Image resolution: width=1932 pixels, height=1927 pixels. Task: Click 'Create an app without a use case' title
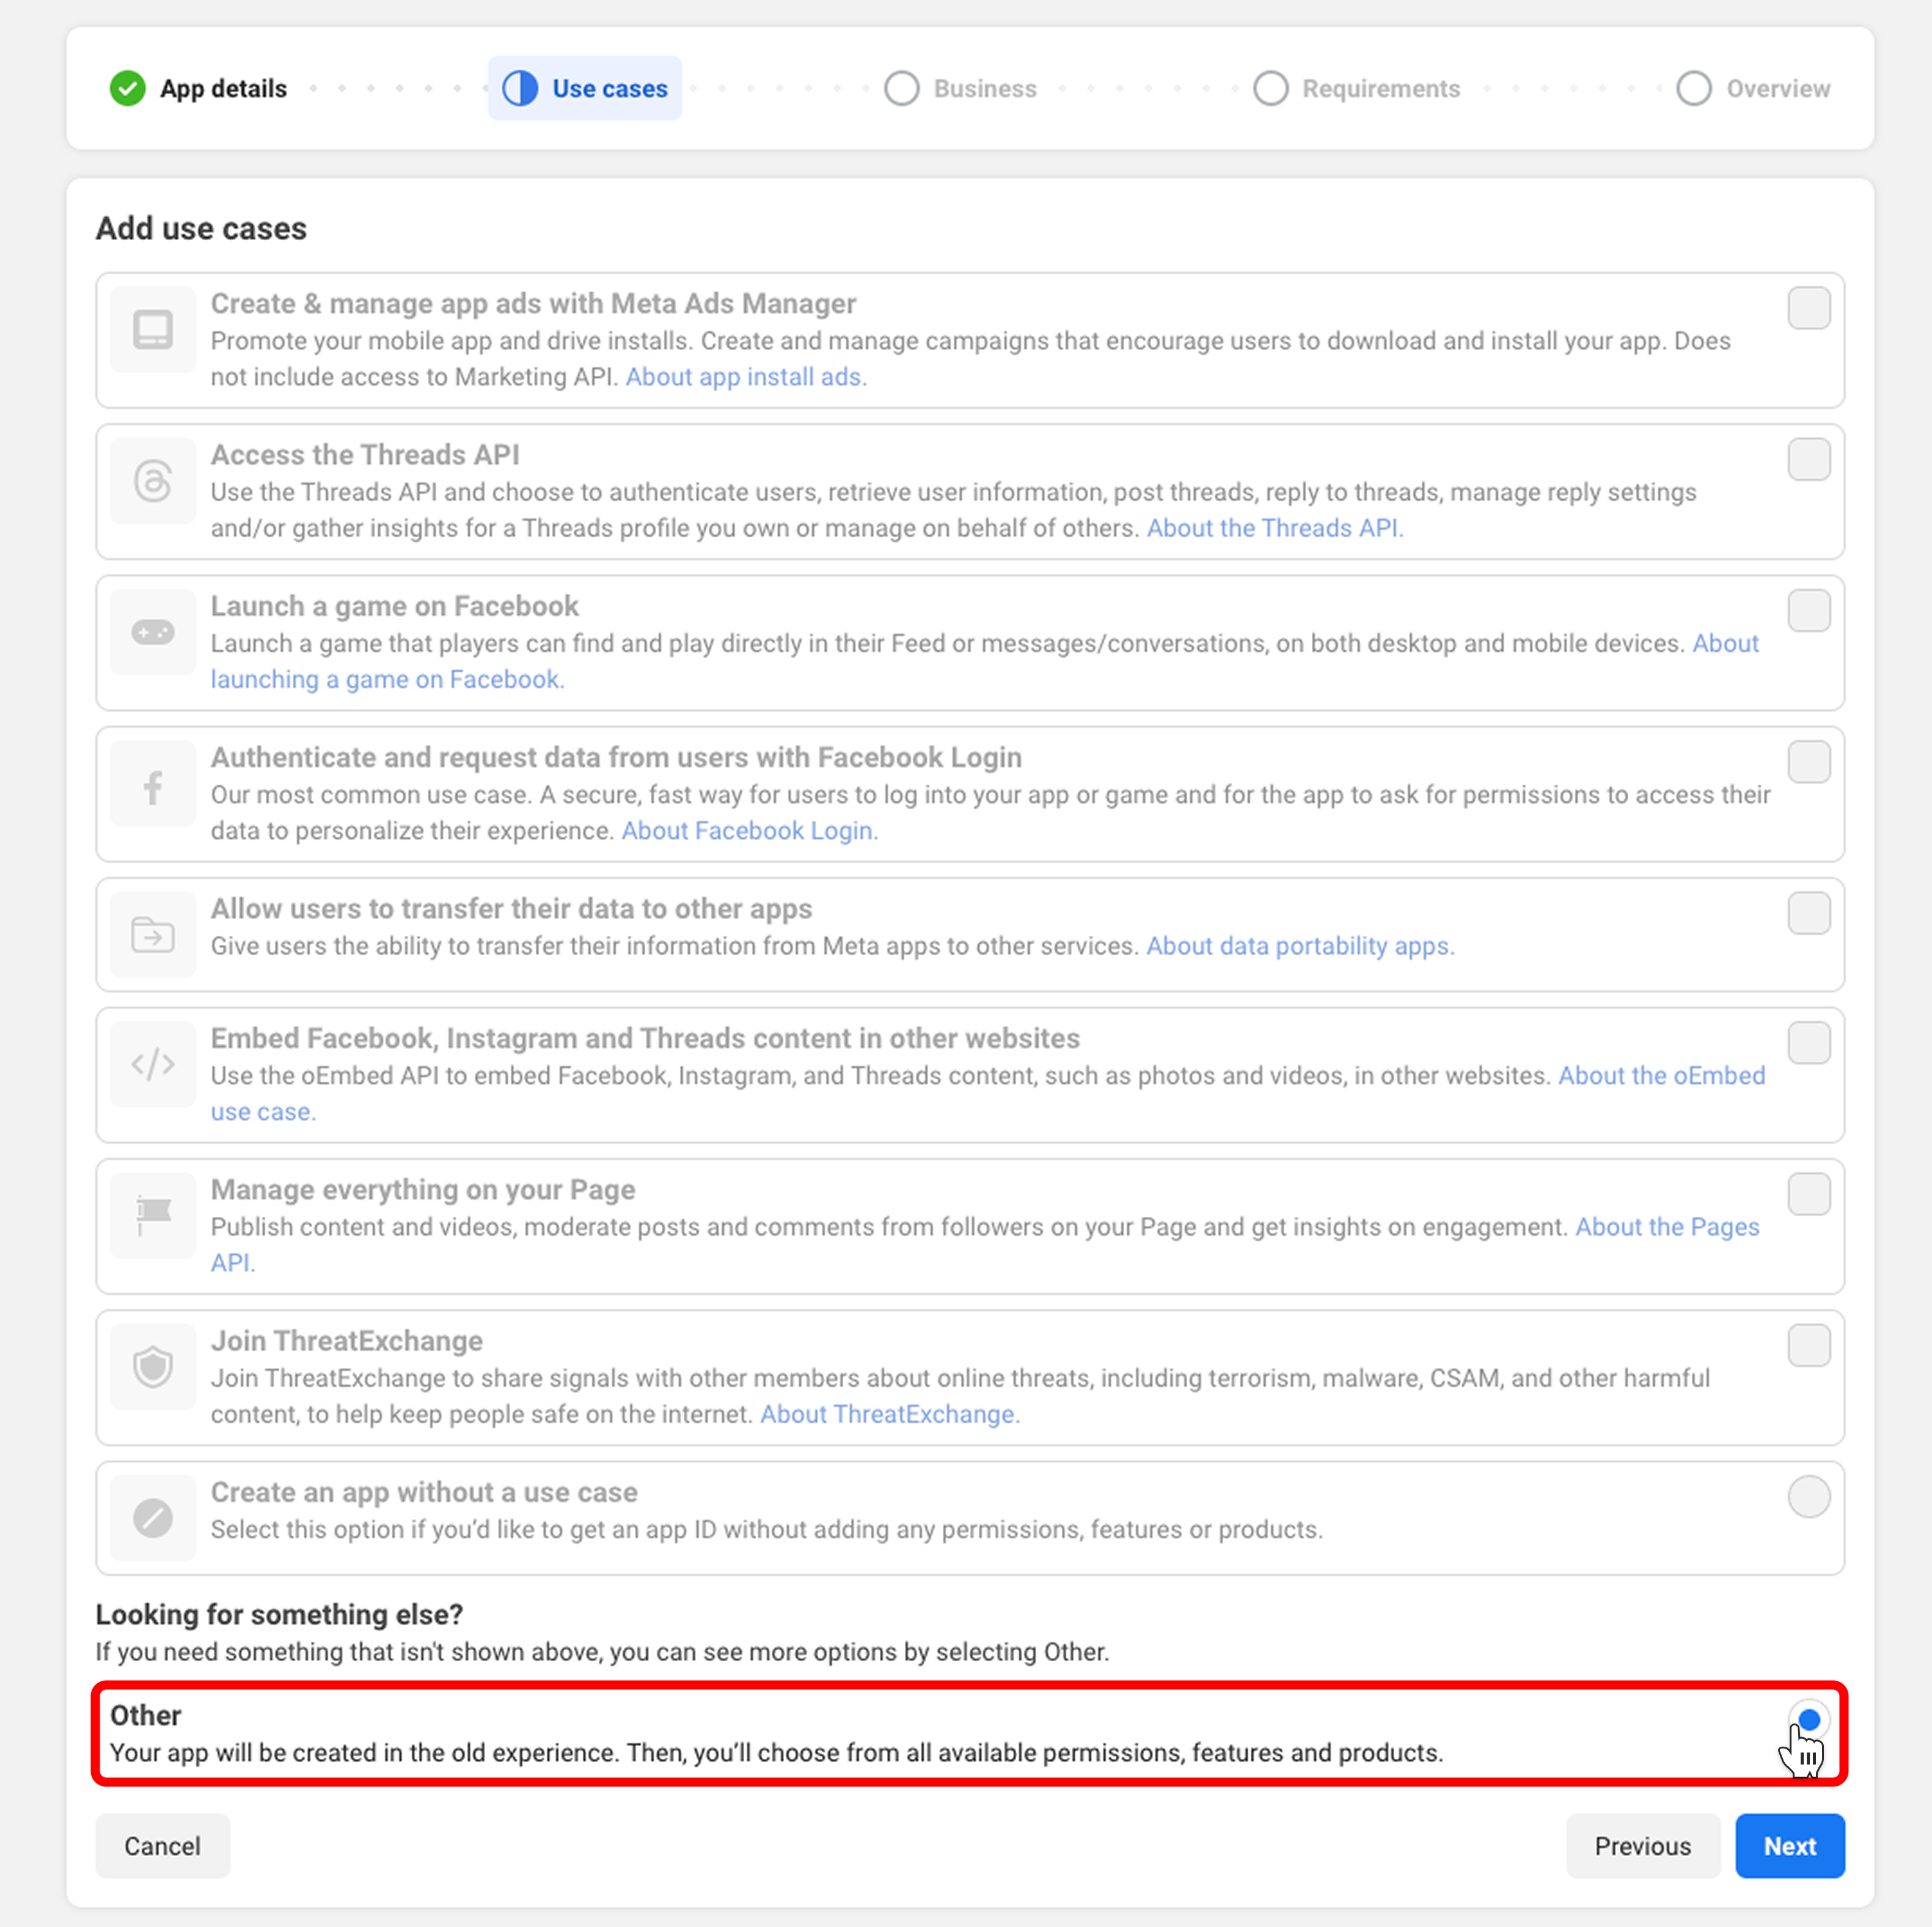[x=424, y=1493]
